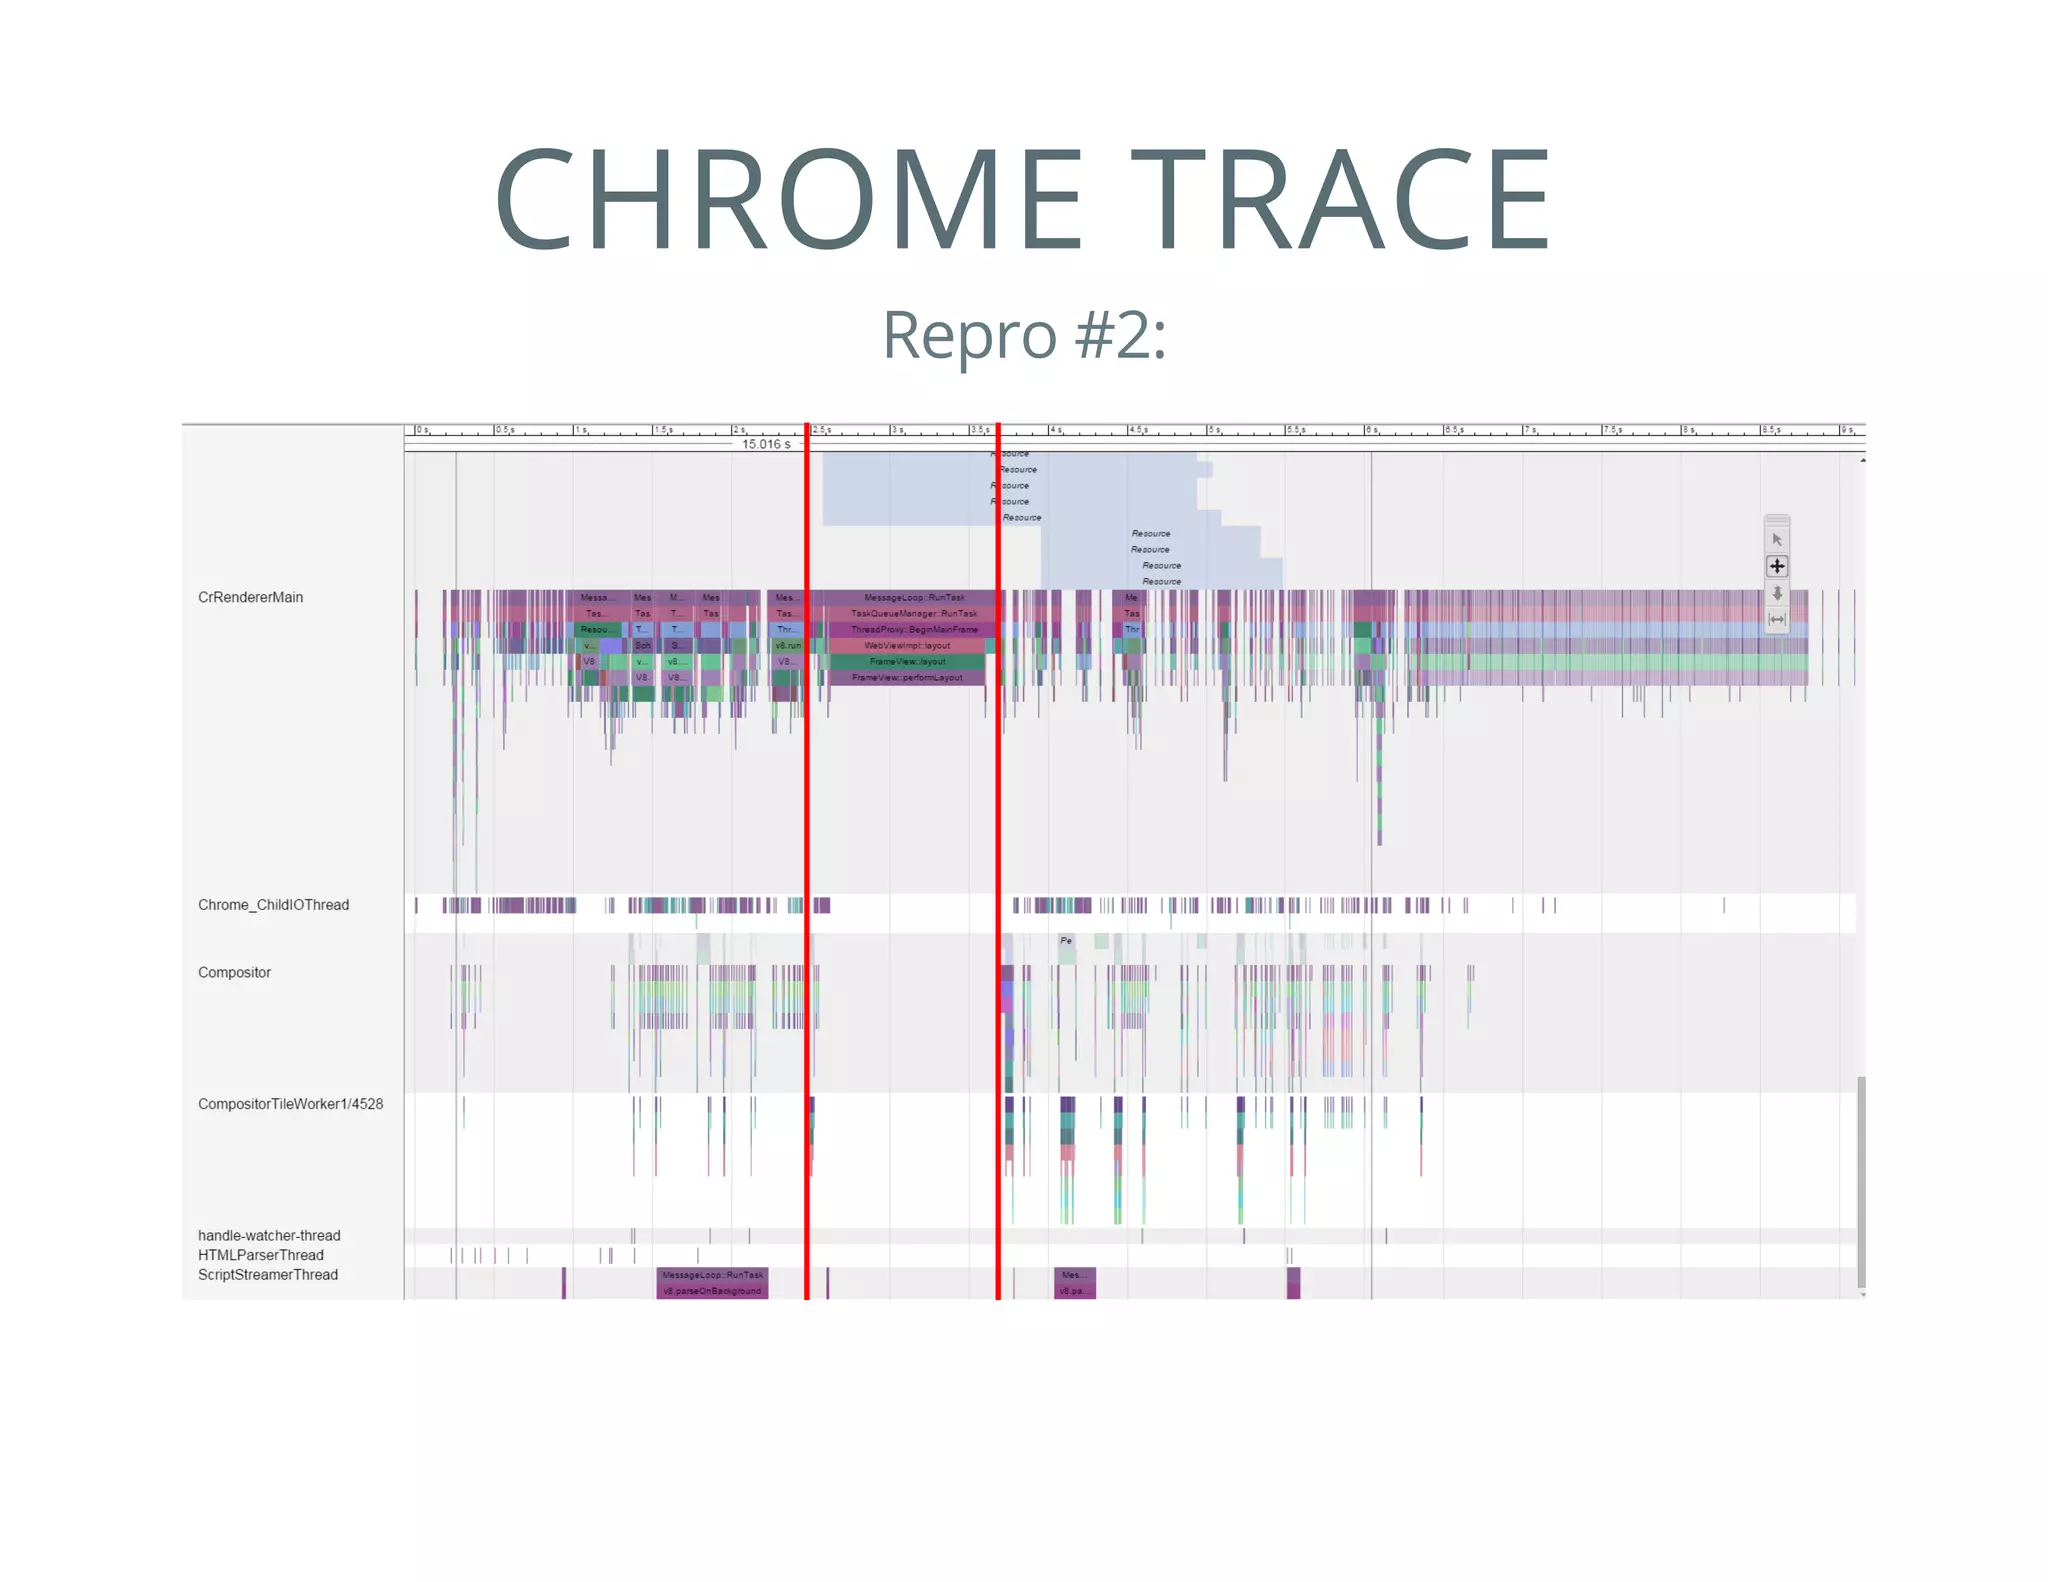
Task: Click the 15.016 s duration label
Action: [x=766, y=444]
